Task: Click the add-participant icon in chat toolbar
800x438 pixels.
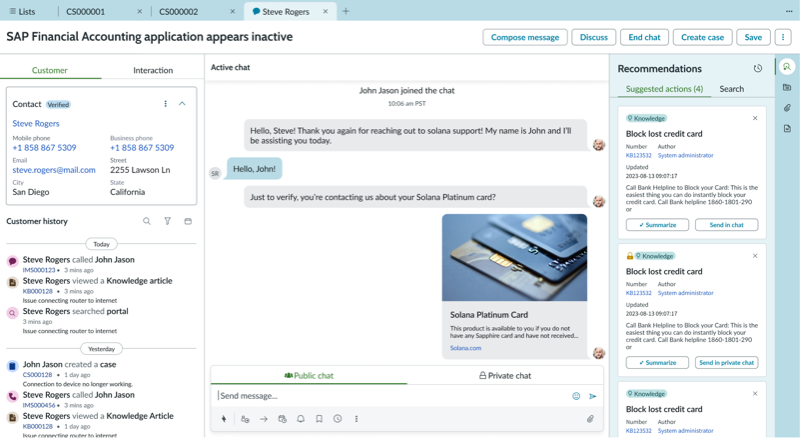Action: pos(245,419)
